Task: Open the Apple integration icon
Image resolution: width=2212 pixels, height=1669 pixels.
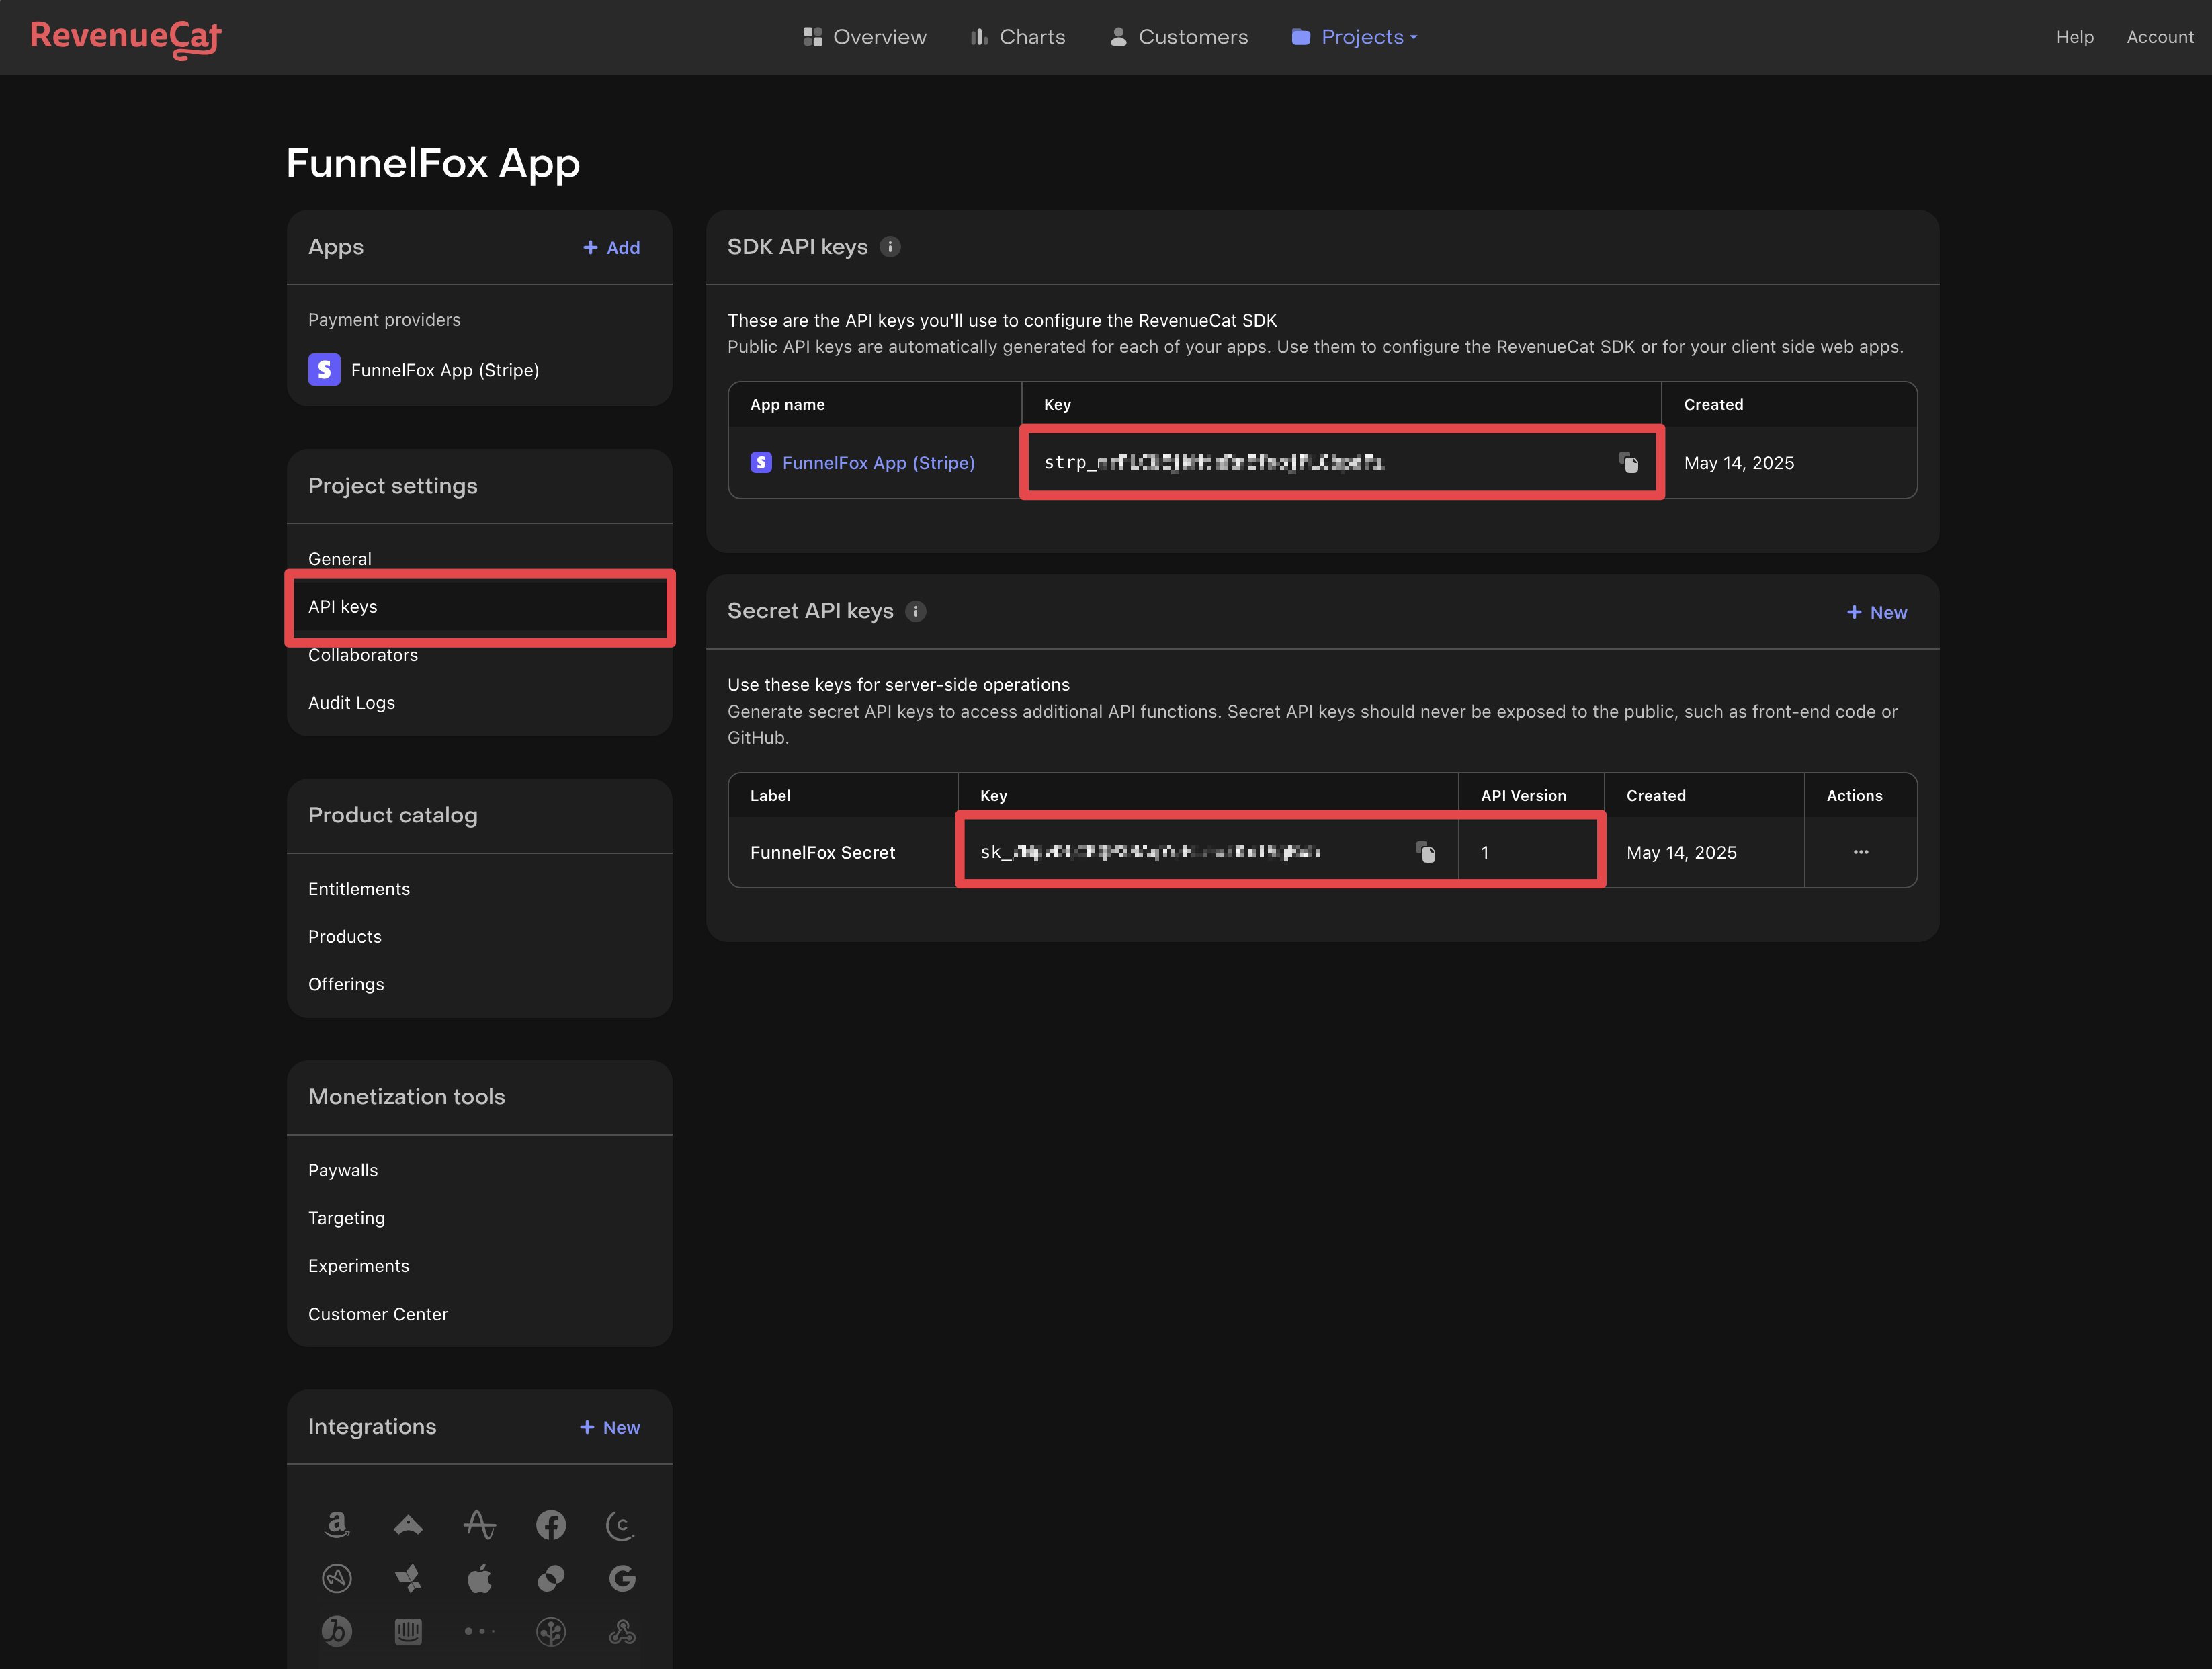Action: click(479, 1578)
